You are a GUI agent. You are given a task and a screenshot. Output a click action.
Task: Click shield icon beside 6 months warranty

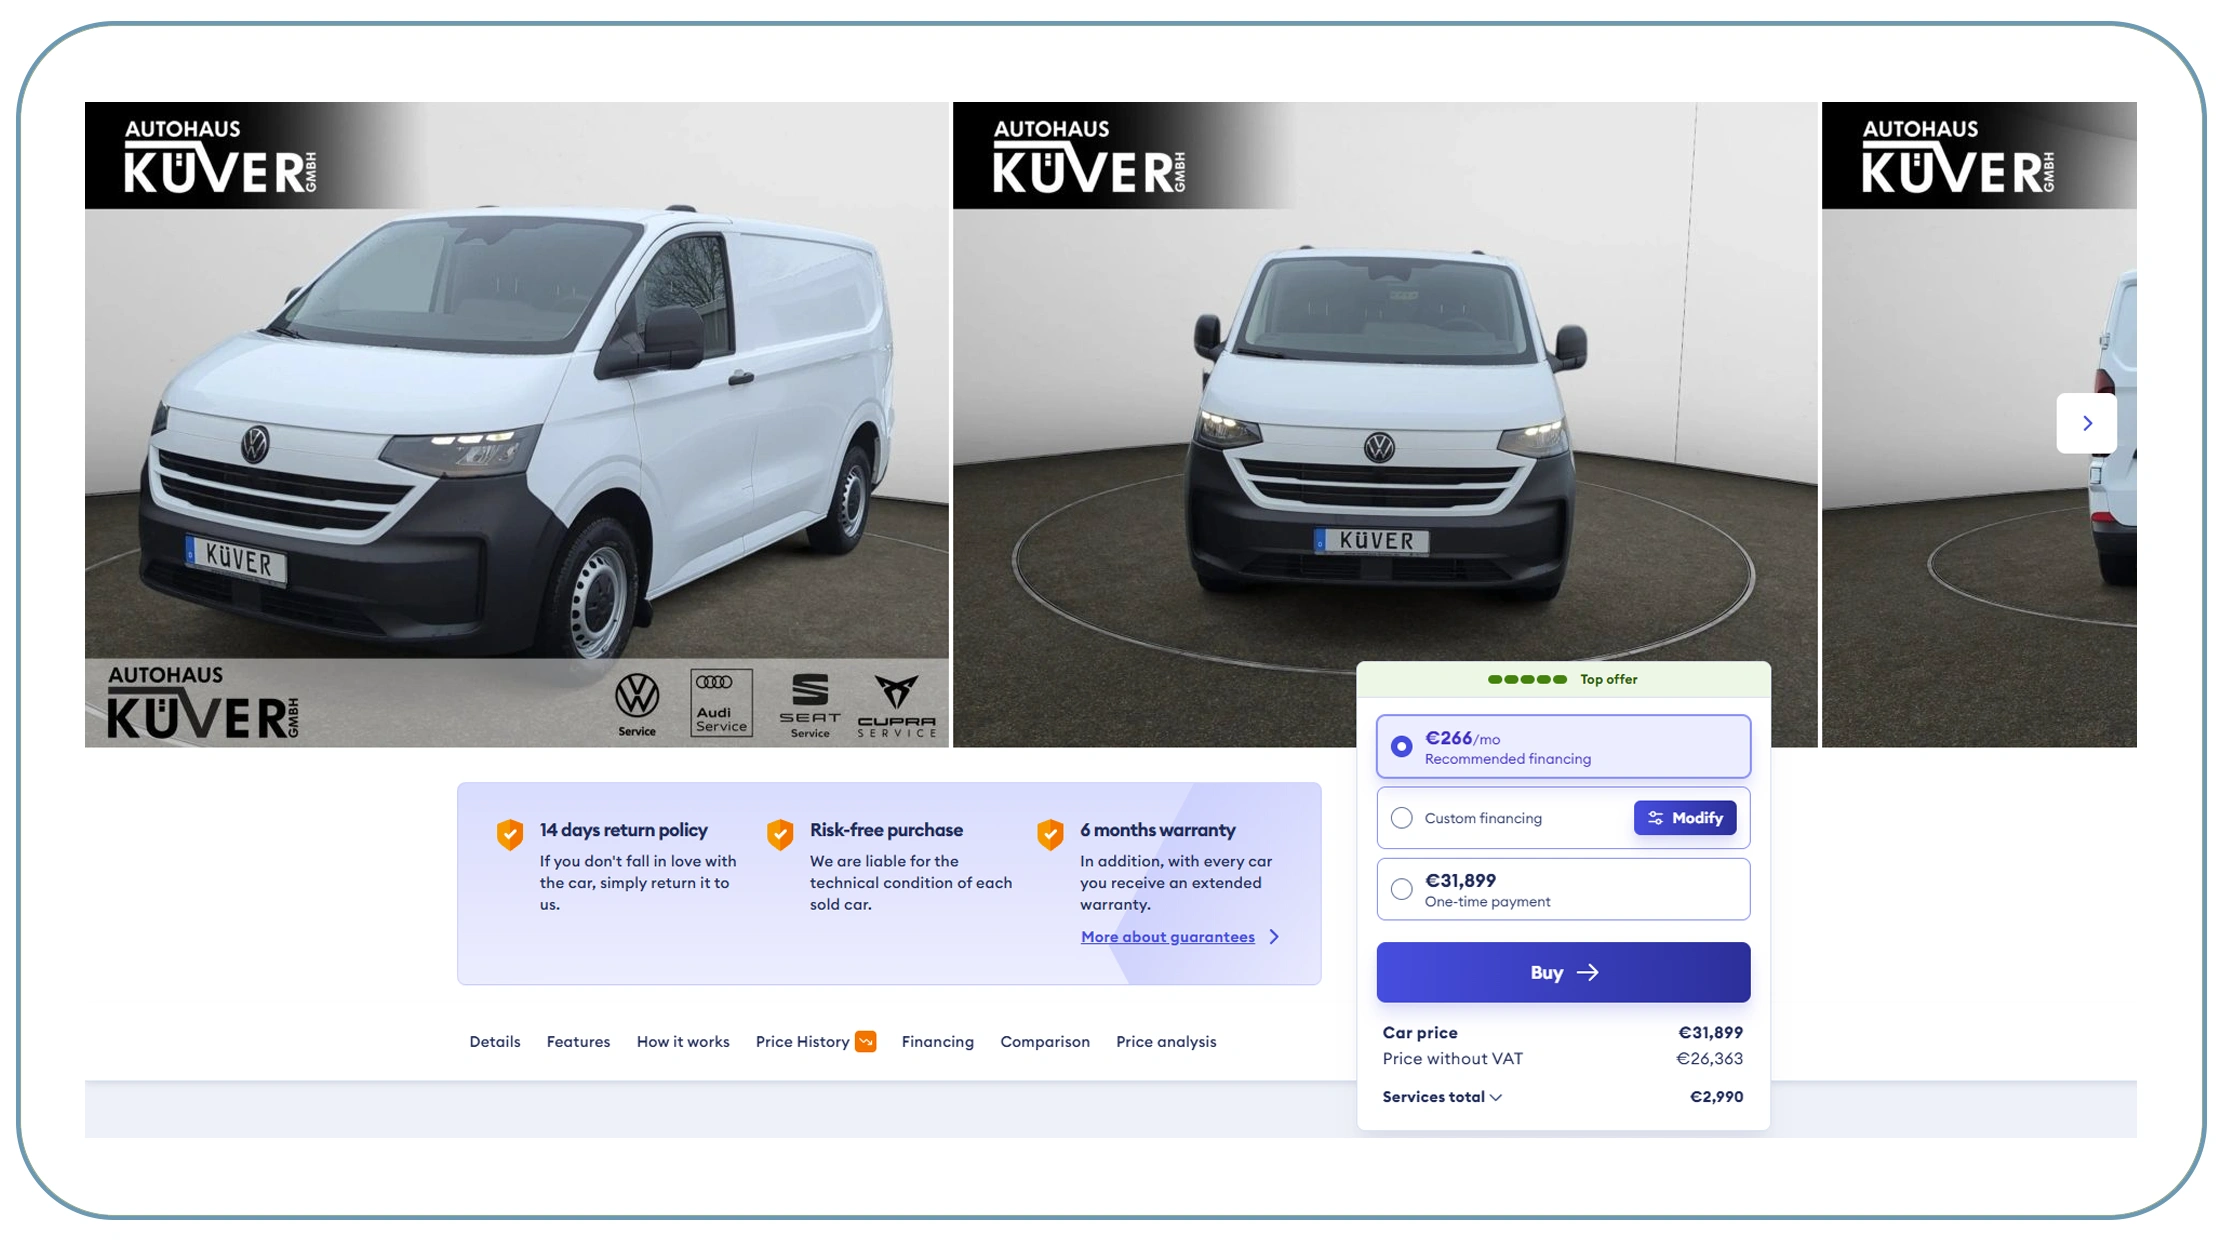(x=1050, y=833)
